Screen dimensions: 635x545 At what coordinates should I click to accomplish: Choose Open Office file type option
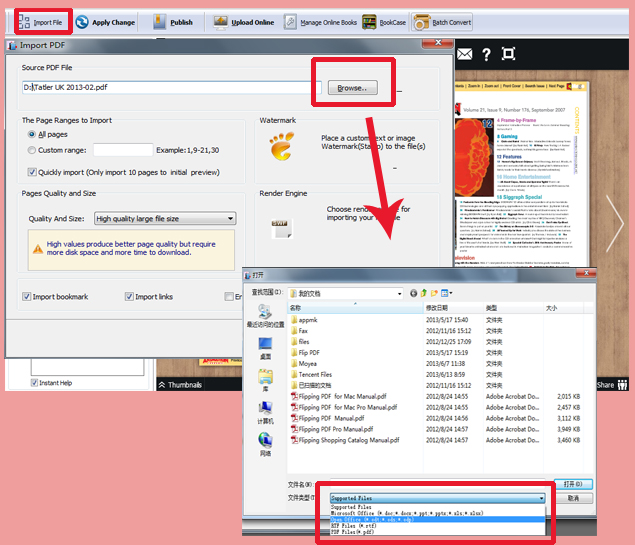point(437,519)
